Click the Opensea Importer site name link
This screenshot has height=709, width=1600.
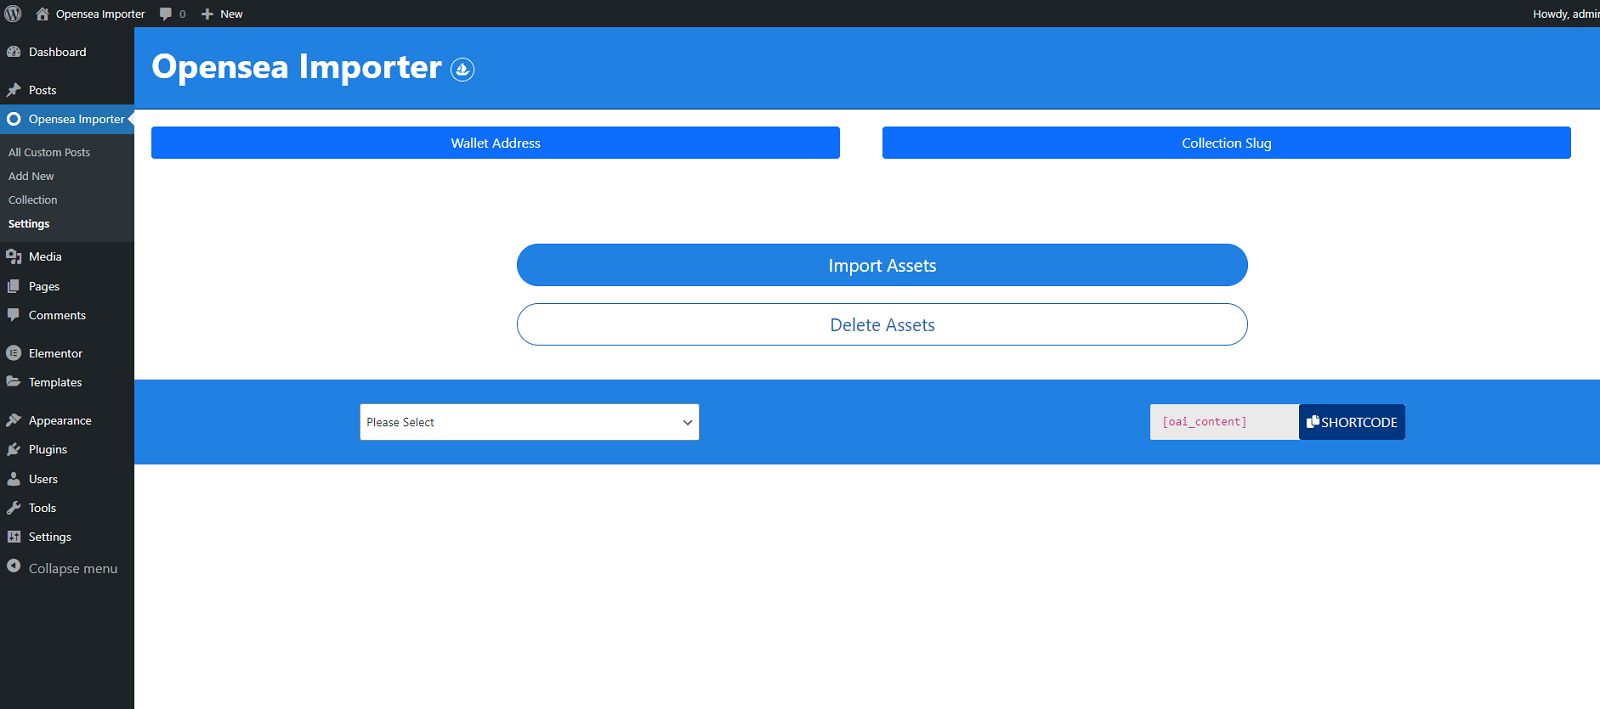tap(100, 14)
